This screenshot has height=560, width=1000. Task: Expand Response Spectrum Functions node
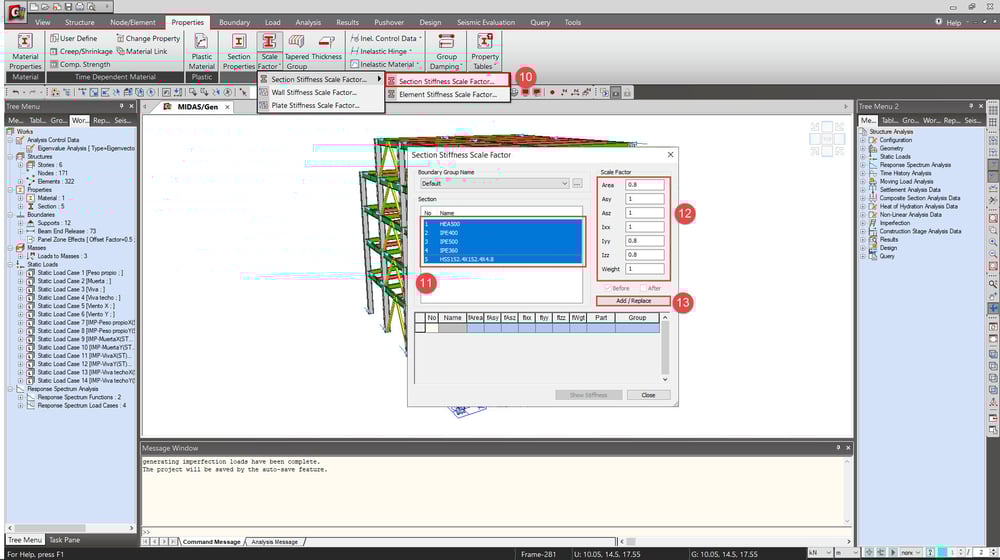tap(20, 397)
